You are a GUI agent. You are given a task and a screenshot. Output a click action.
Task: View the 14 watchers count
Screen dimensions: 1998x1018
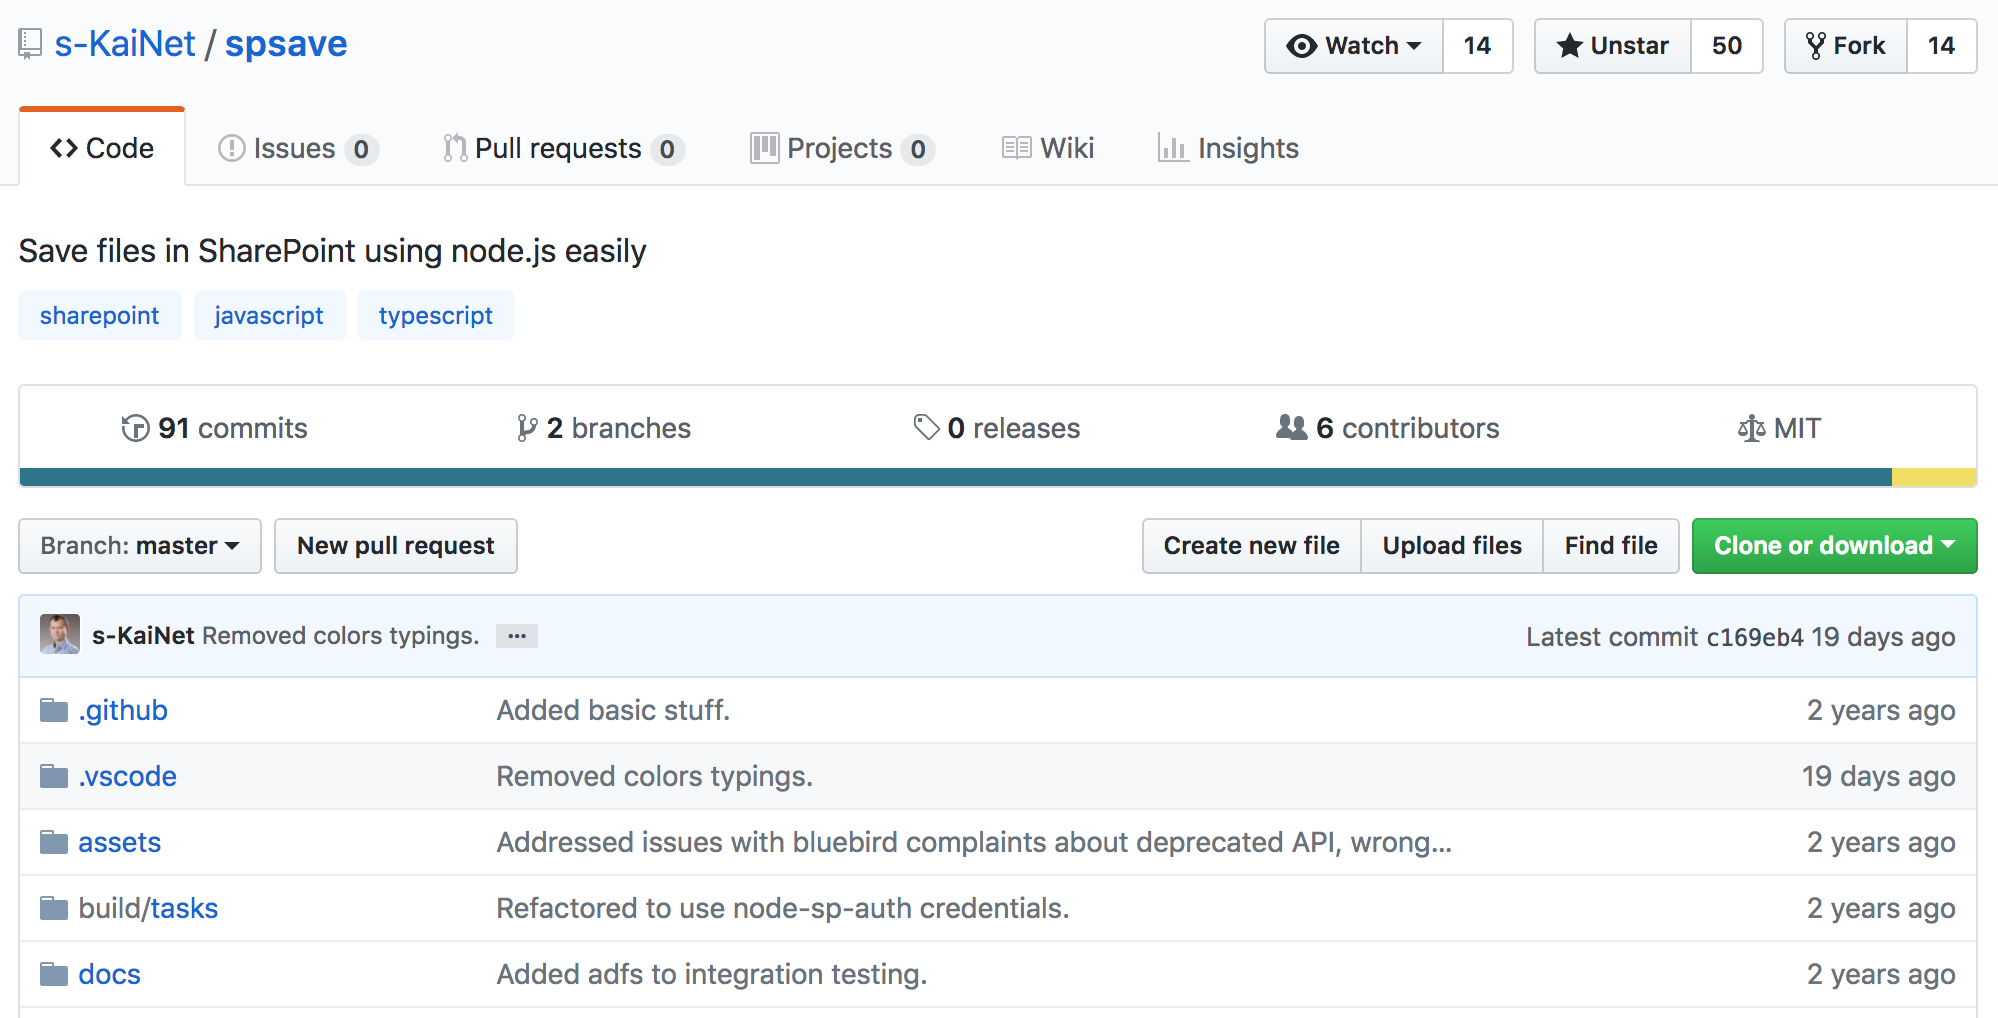click(x=1477, y=46)
